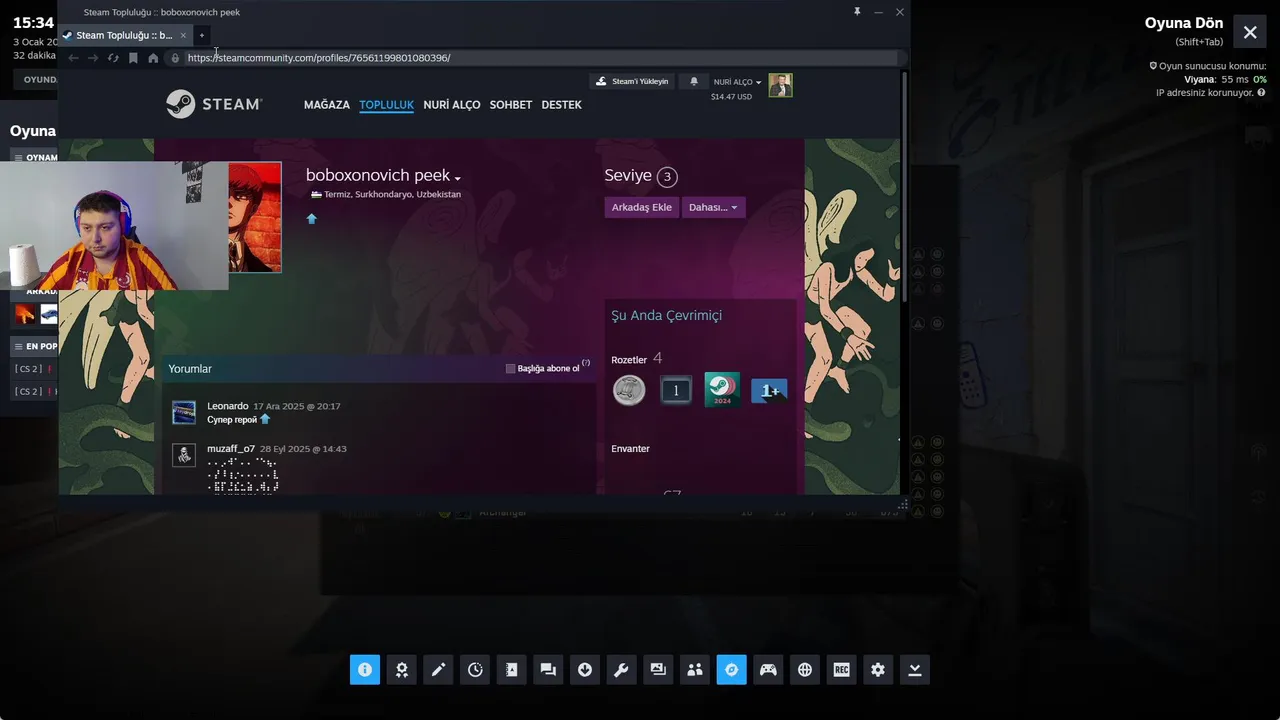Click the browser window resize grip
Viewport: 1280px width, 720px height.
coord(902,505)
